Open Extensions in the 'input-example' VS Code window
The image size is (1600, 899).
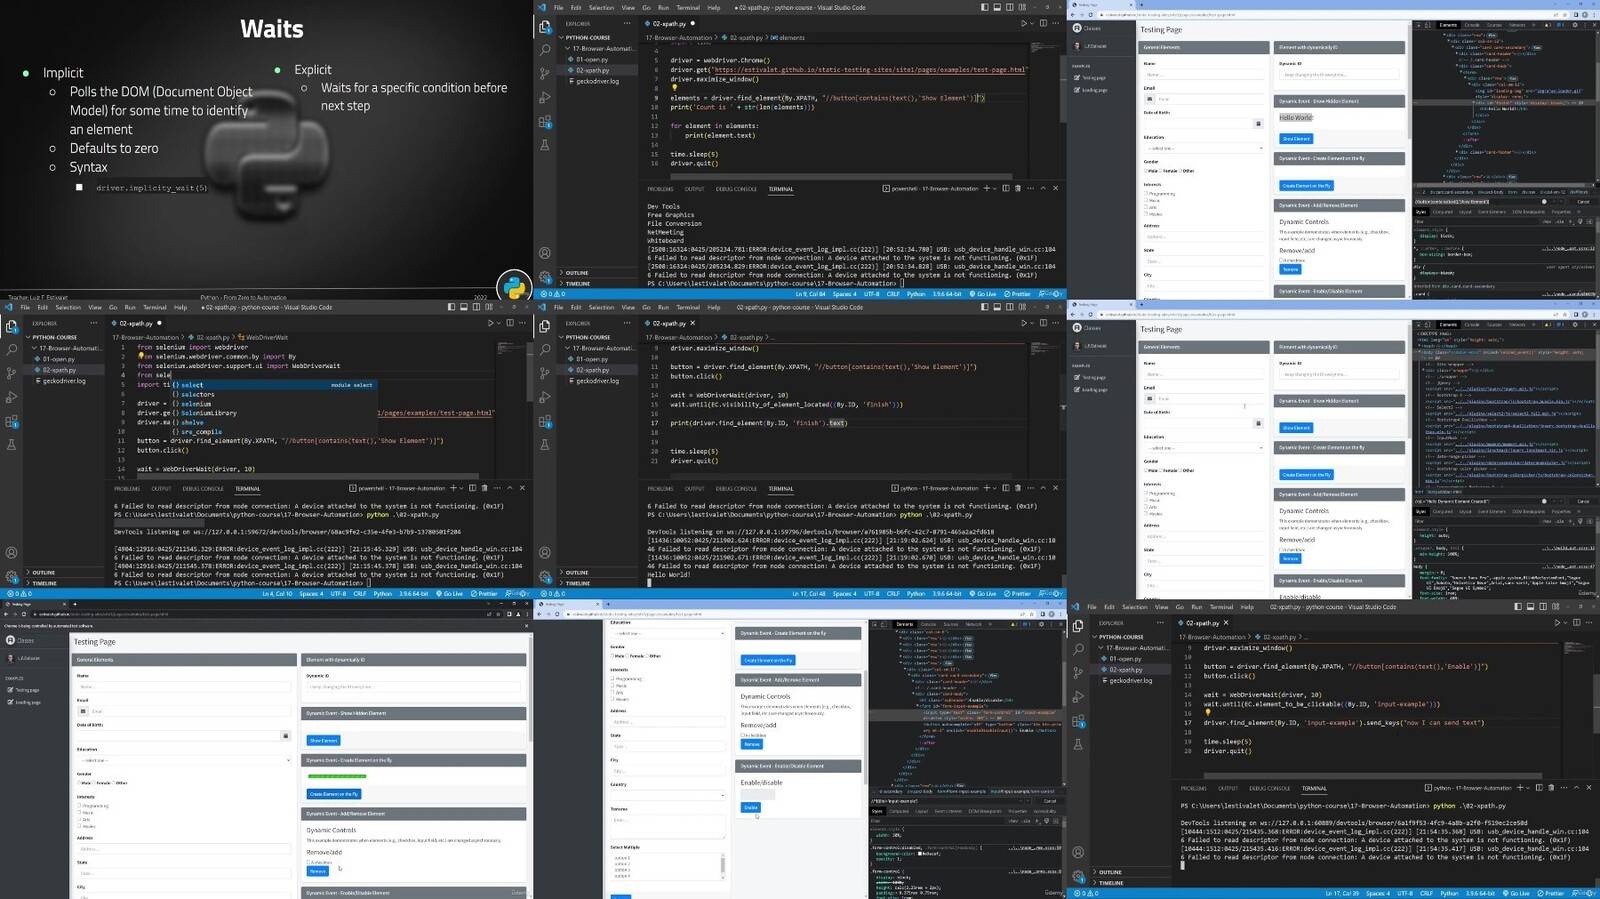pos(1078,721)
